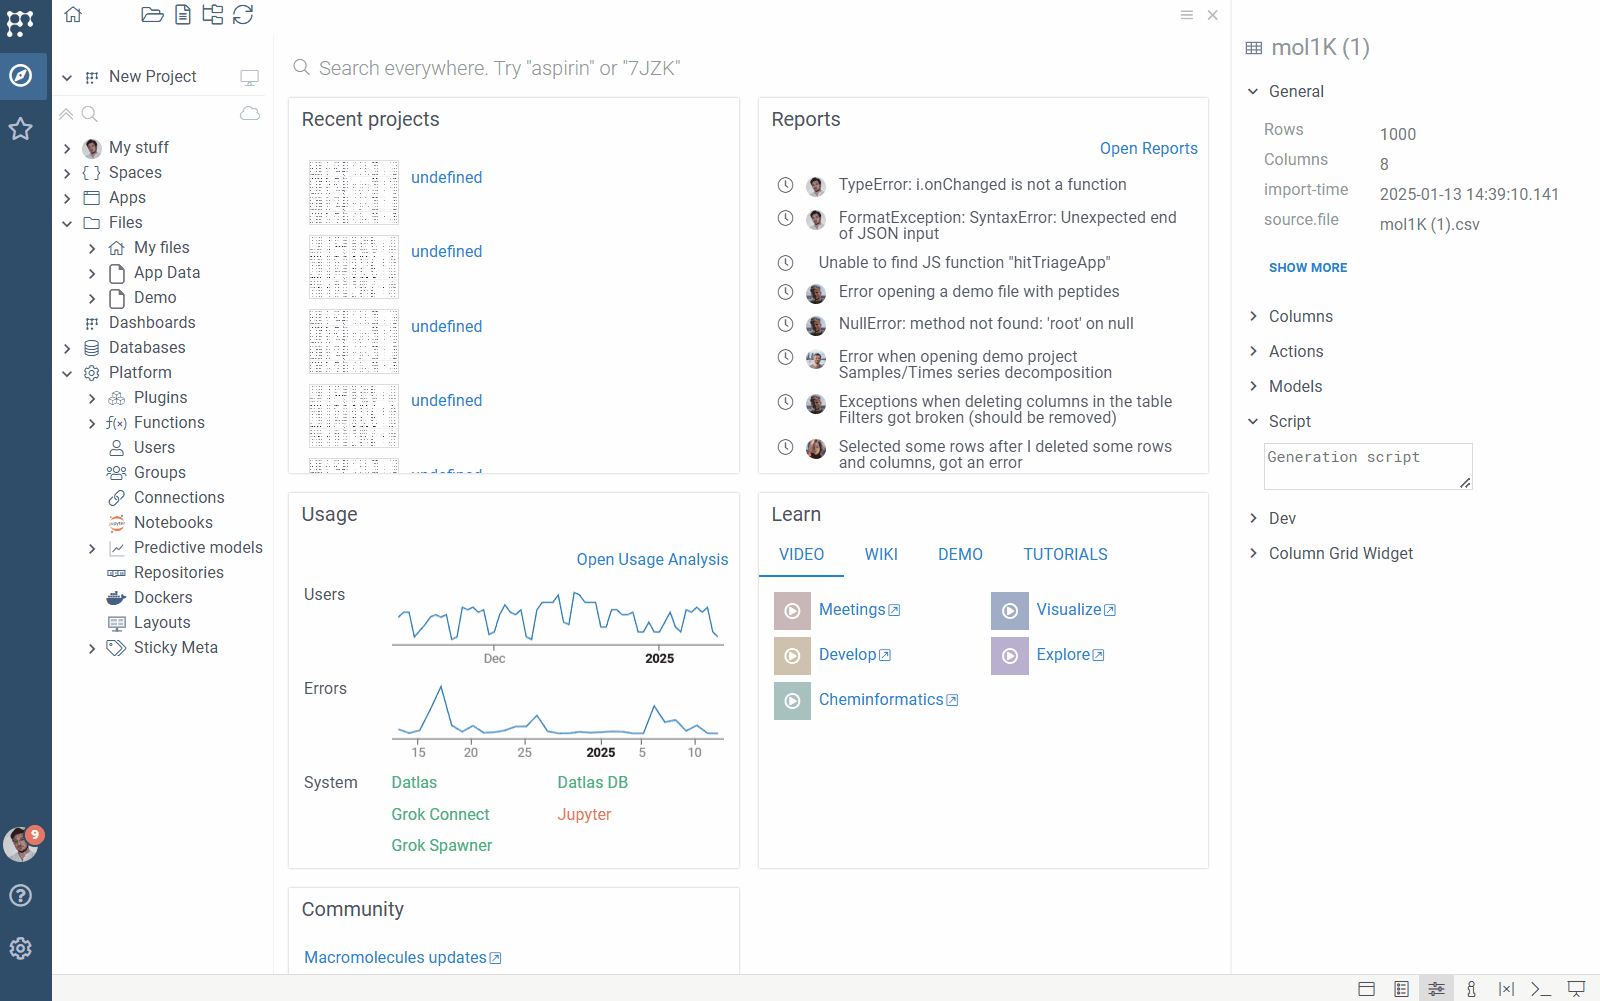Image resolution: width=1600 pixels, height=1001 pixels.
Task: Expand the Databases tree node
Action: pos(67,348)
